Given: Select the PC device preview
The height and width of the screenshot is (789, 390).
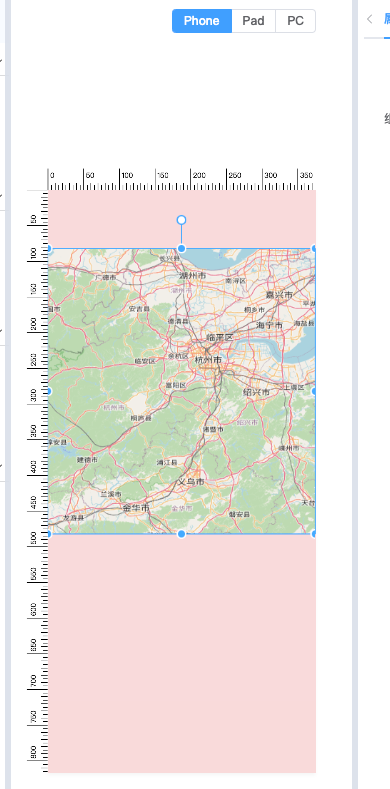Looking at the screenshot, I should pos(295,21).
